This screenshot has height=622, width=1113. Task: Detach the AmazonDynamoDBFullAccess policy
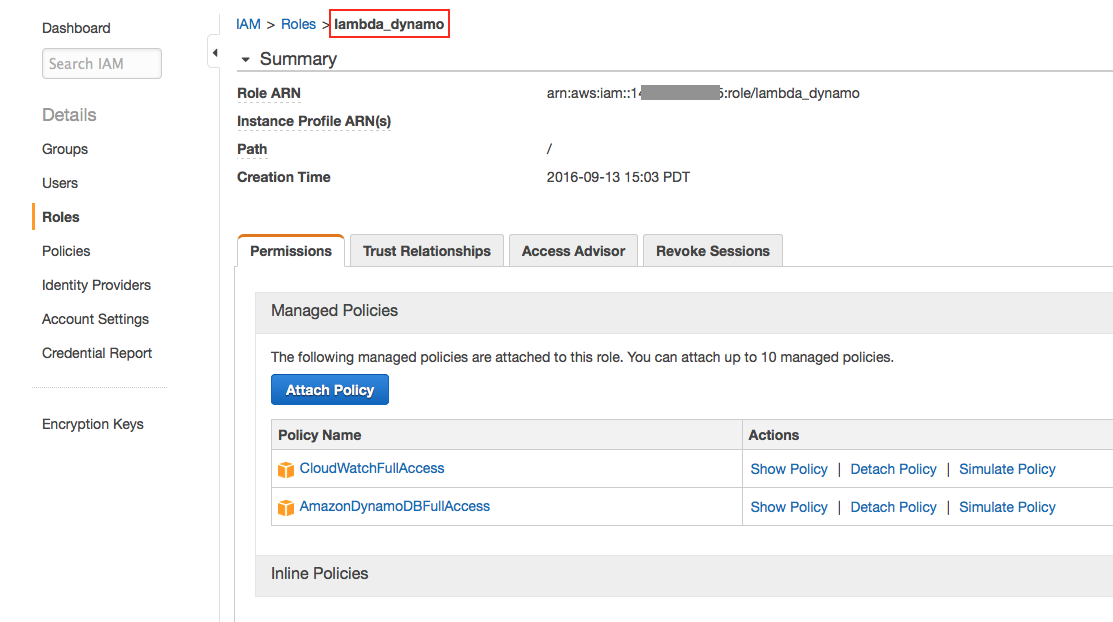(x=893, y=507)
